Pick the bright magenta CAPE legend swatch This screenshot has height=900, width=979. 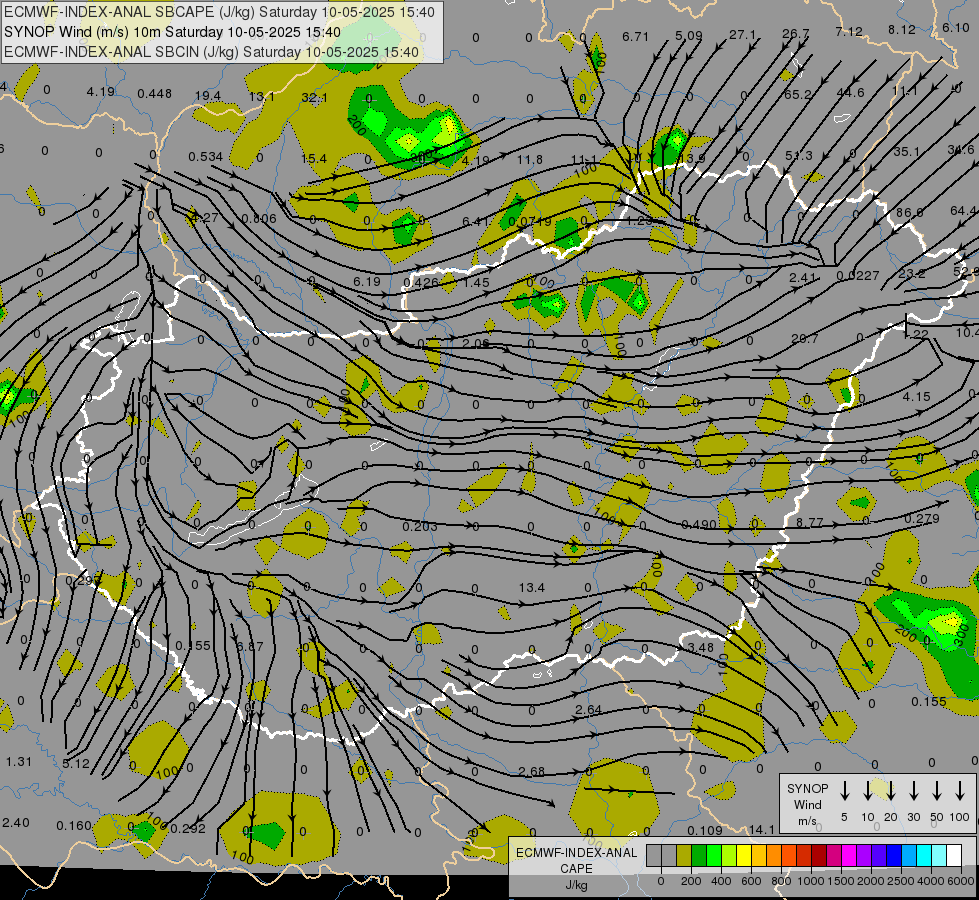pyautogui.click(x=849, y=855)
